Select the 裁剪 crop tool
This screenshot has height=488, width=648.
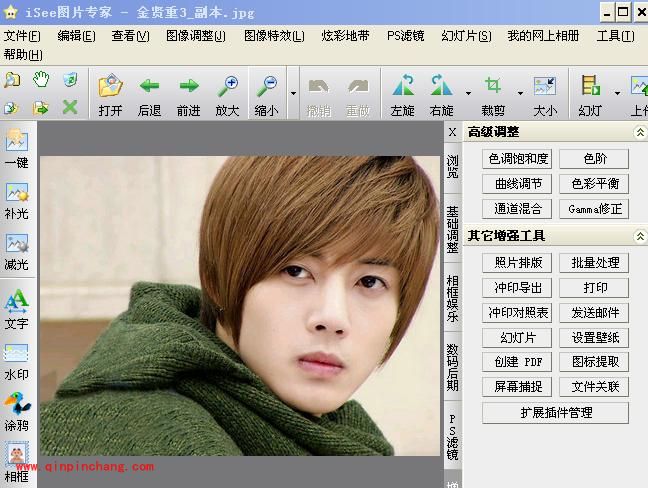click(x=493, y=88)
